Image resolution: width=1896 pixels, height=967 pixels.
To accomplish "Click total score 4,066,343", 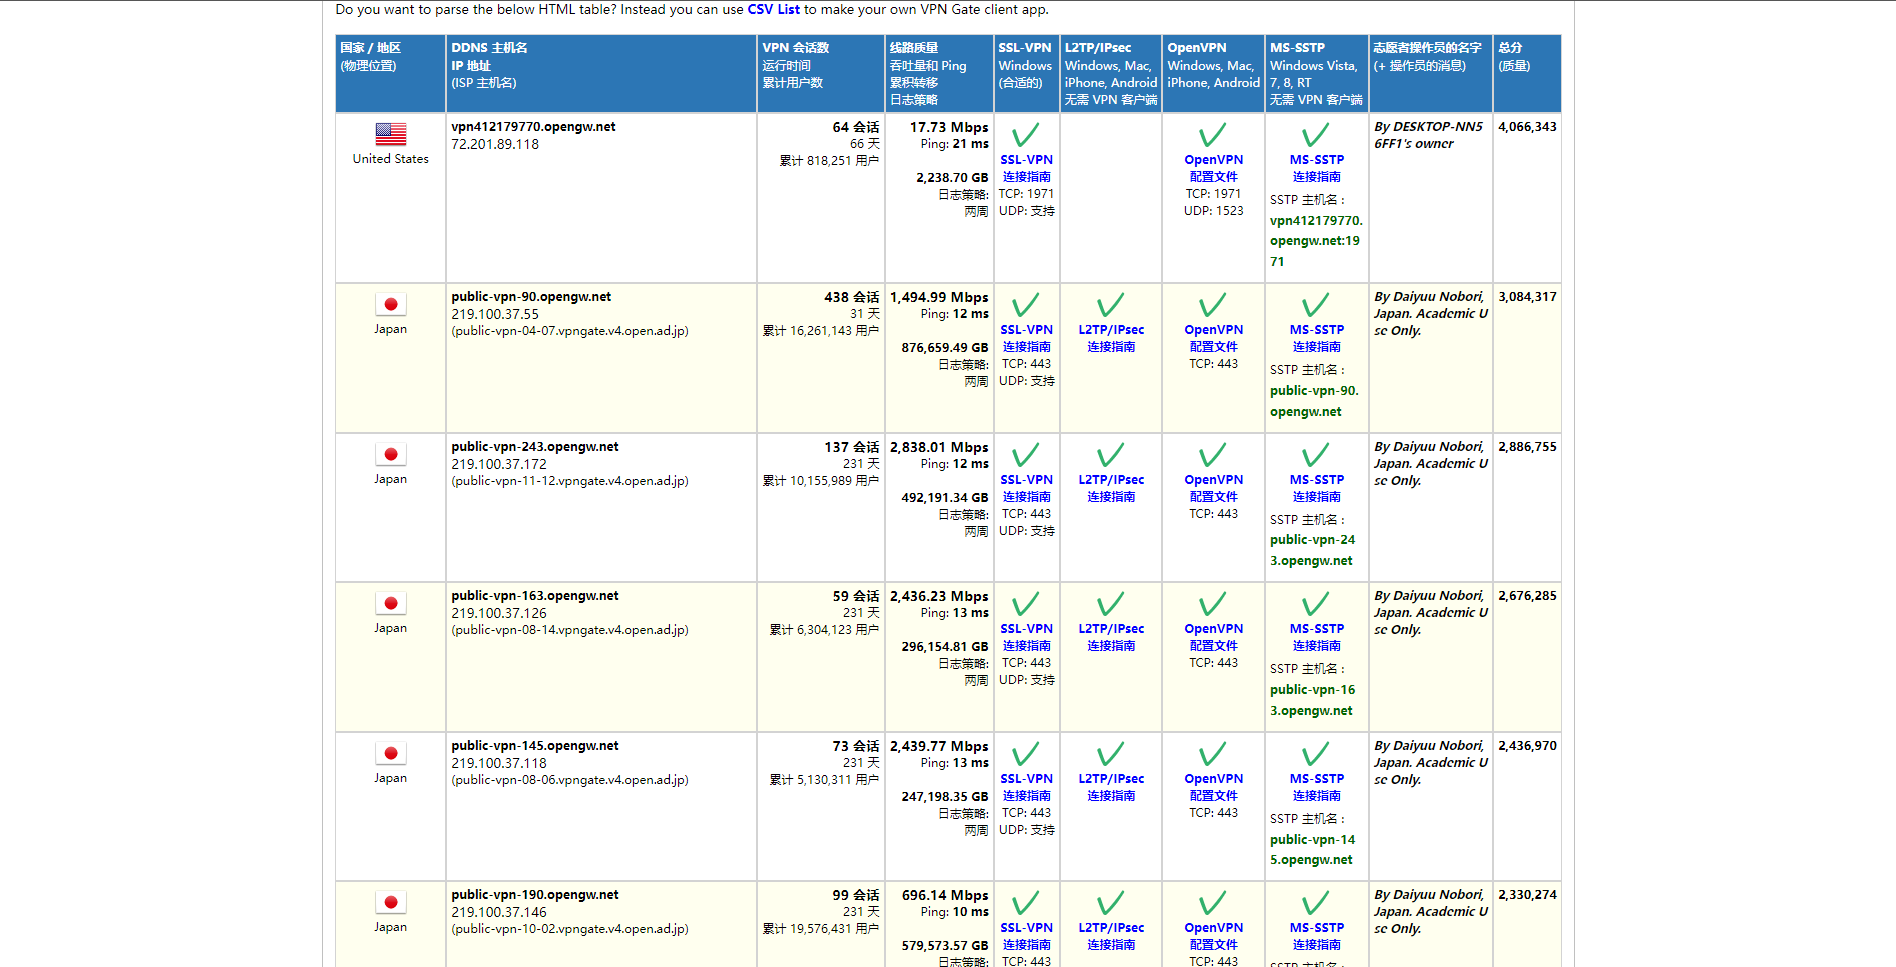I will (x=1527, y=127).
